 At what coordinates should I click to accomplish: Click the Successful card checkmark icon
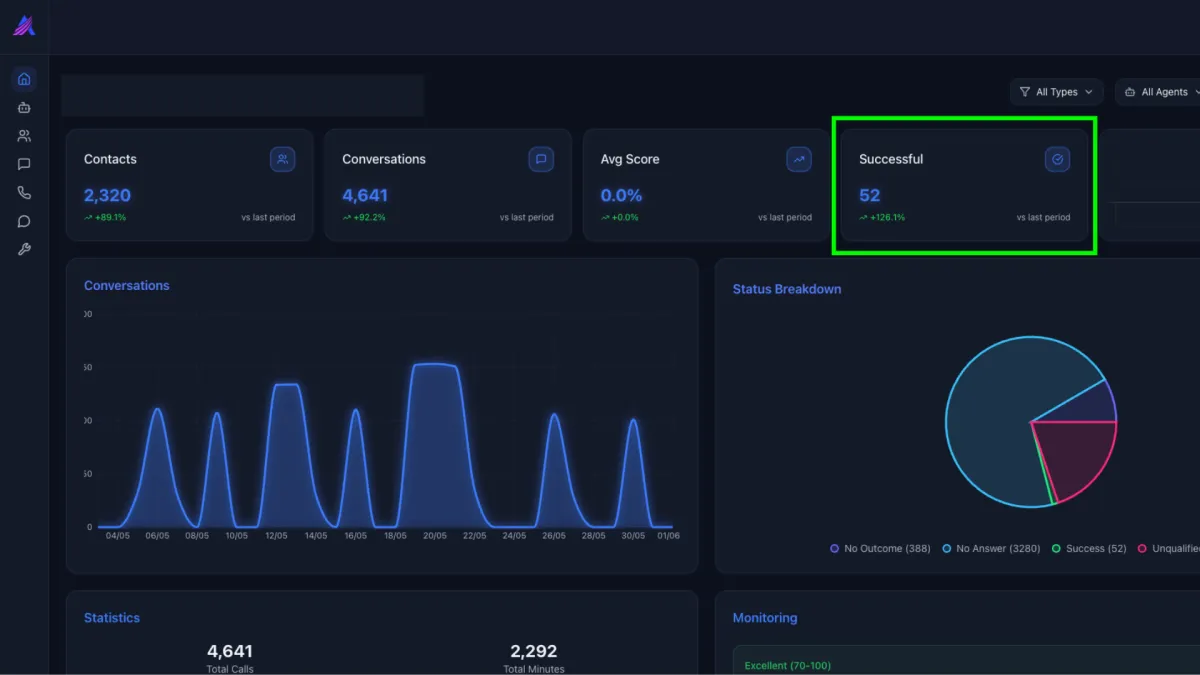coord(1057,159)
